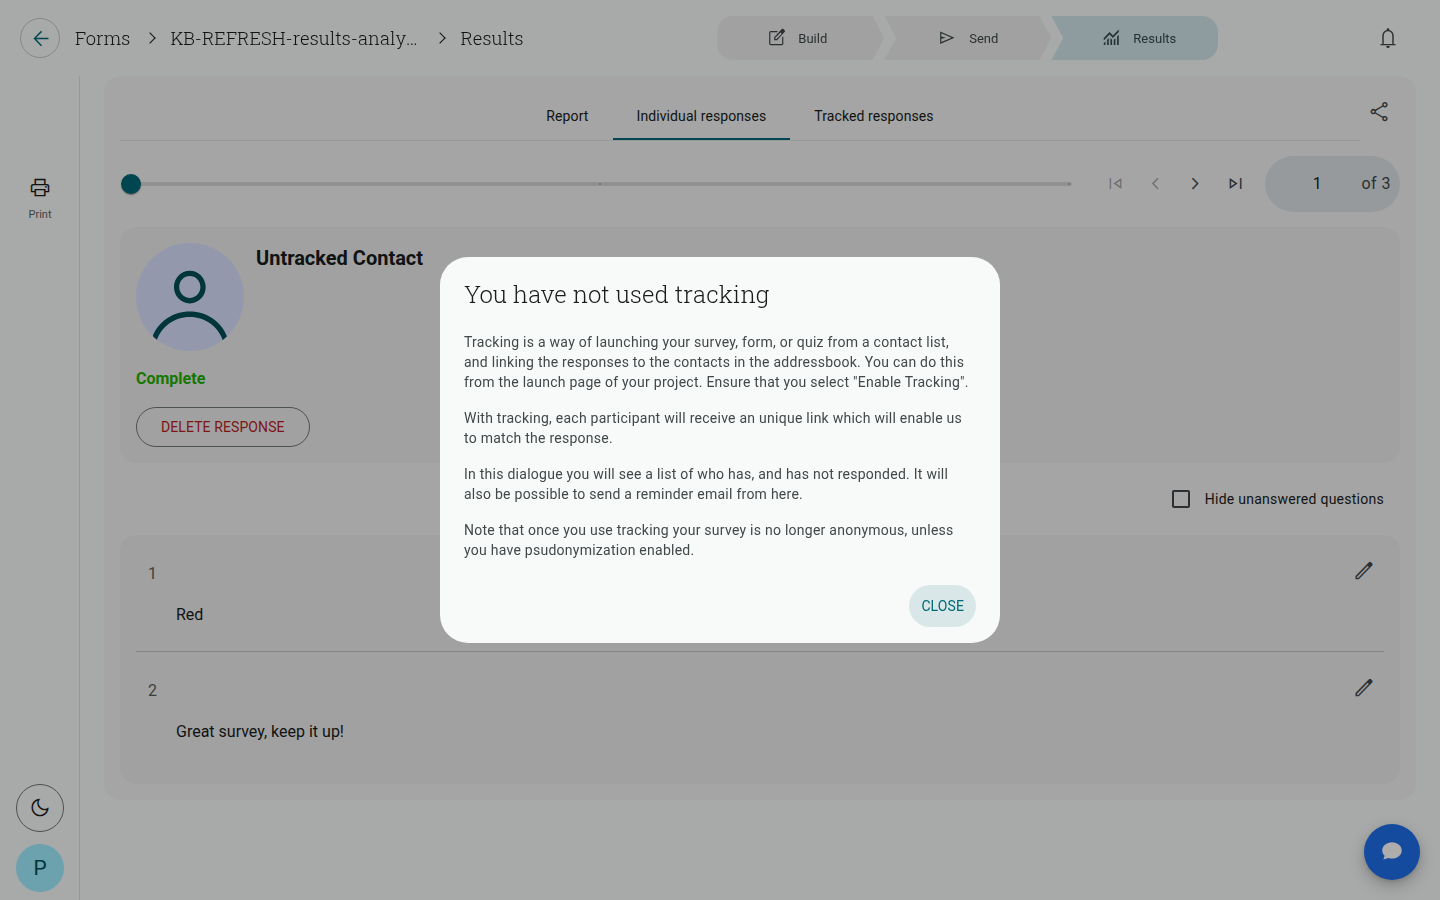Click the Untracked Contact avatar
The width and height of the screenshot is (1440, 900).
190,297
